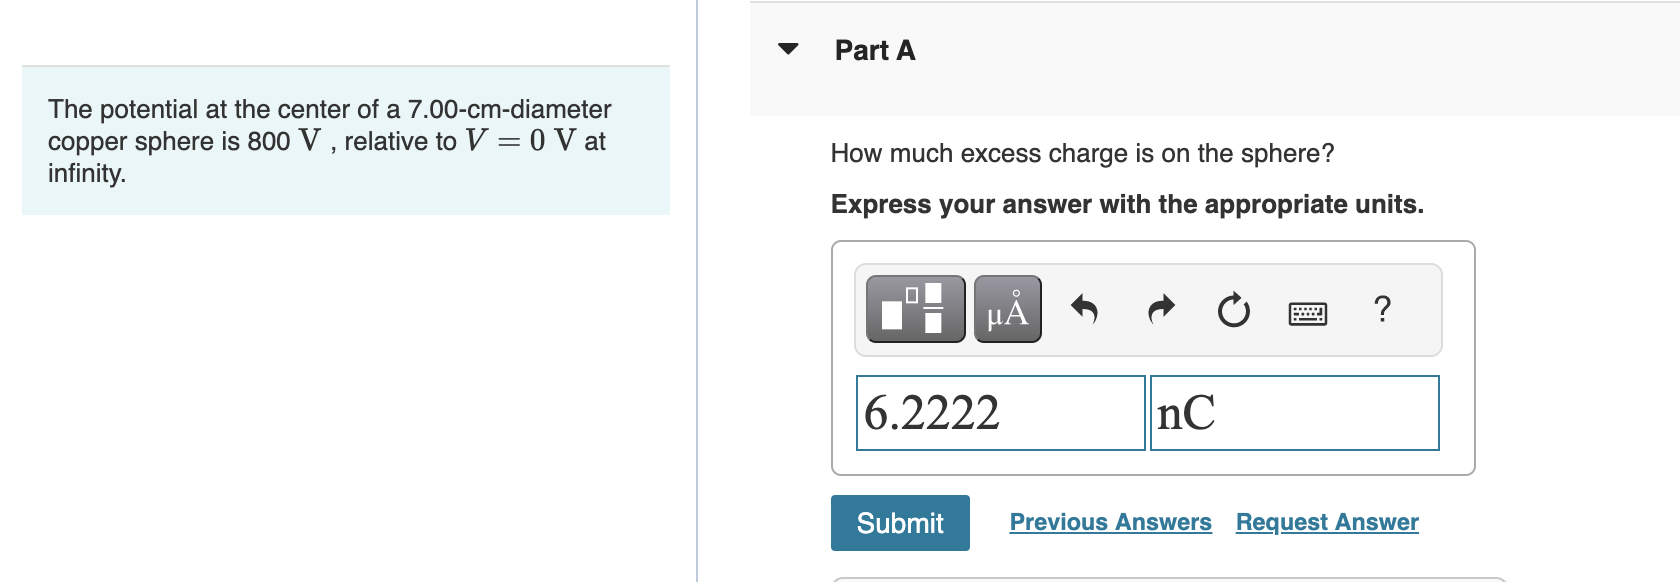Reset the answer entry
Screen dimensions: 1680x582
[x=1233, y=310]
